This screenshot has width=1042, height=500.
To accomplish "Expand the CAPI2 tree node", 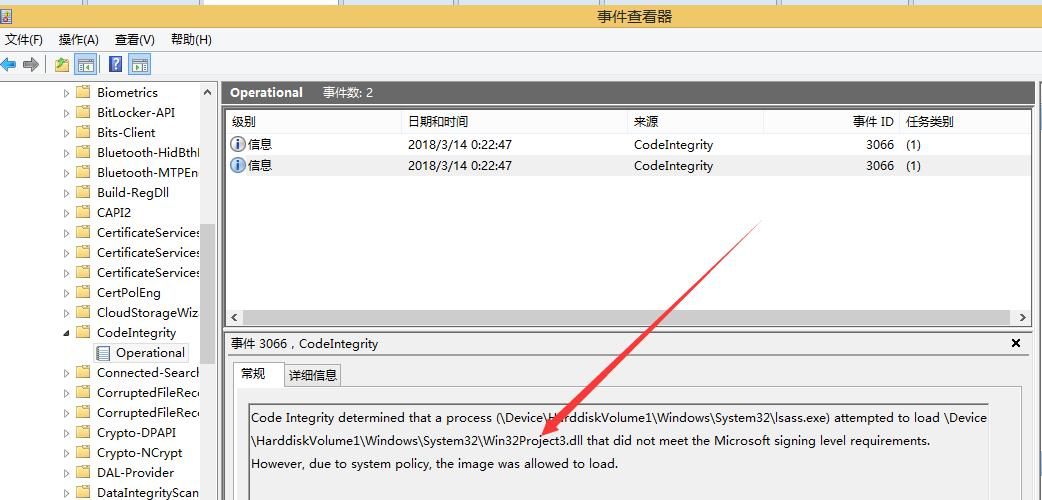I will 66,213.
